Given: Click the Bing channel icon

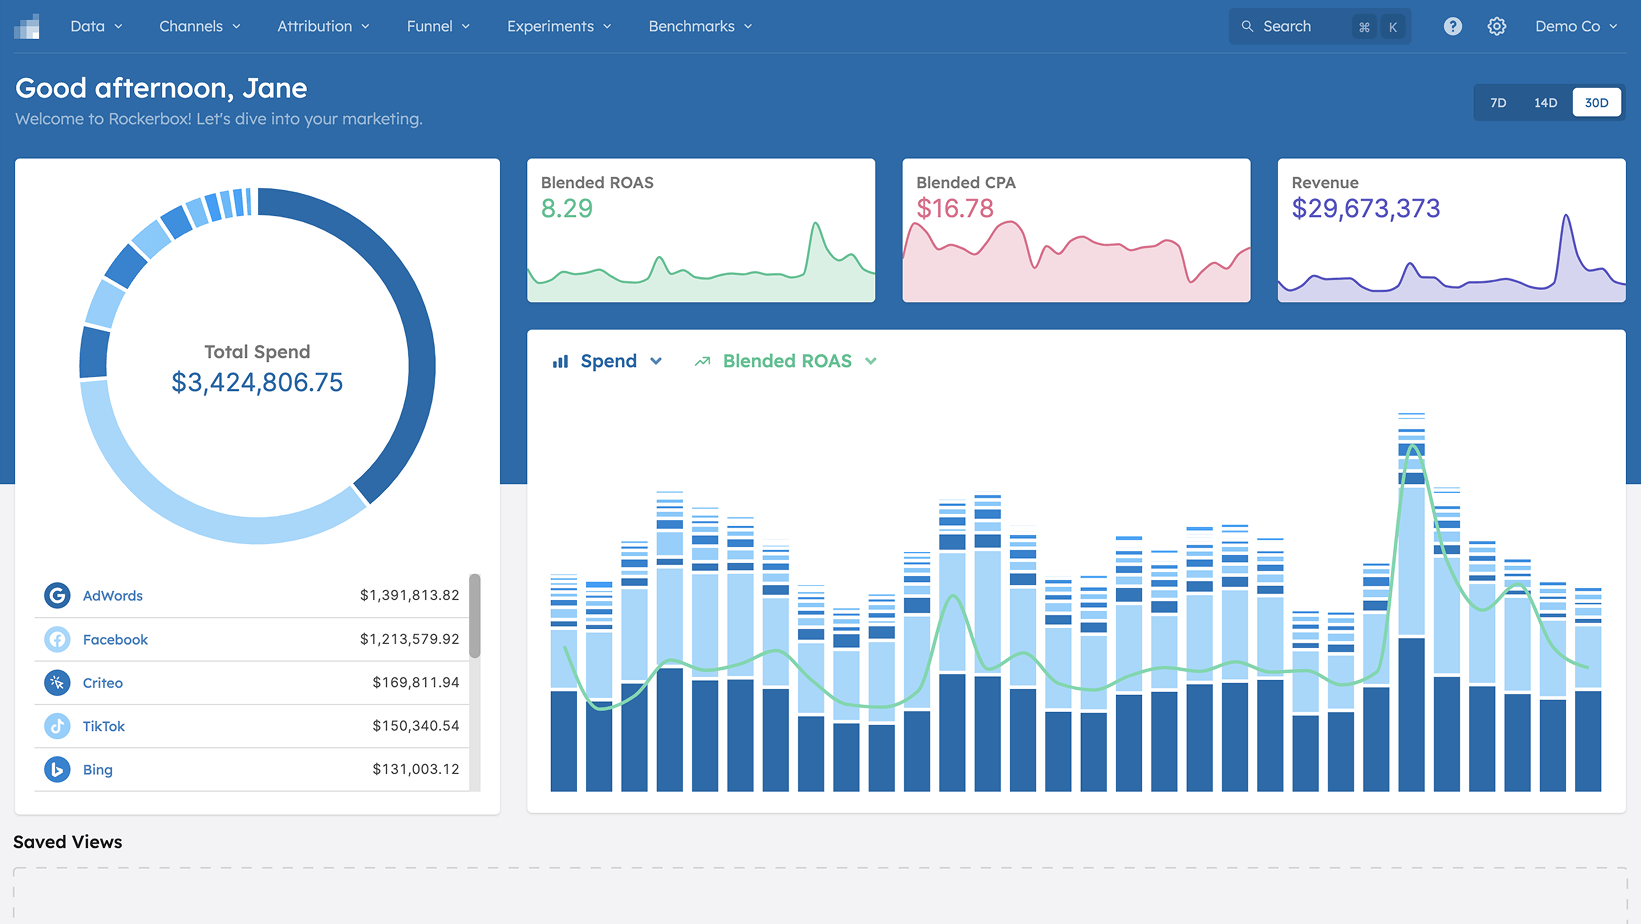Looking at the screenshot, I should coord(57,769).
